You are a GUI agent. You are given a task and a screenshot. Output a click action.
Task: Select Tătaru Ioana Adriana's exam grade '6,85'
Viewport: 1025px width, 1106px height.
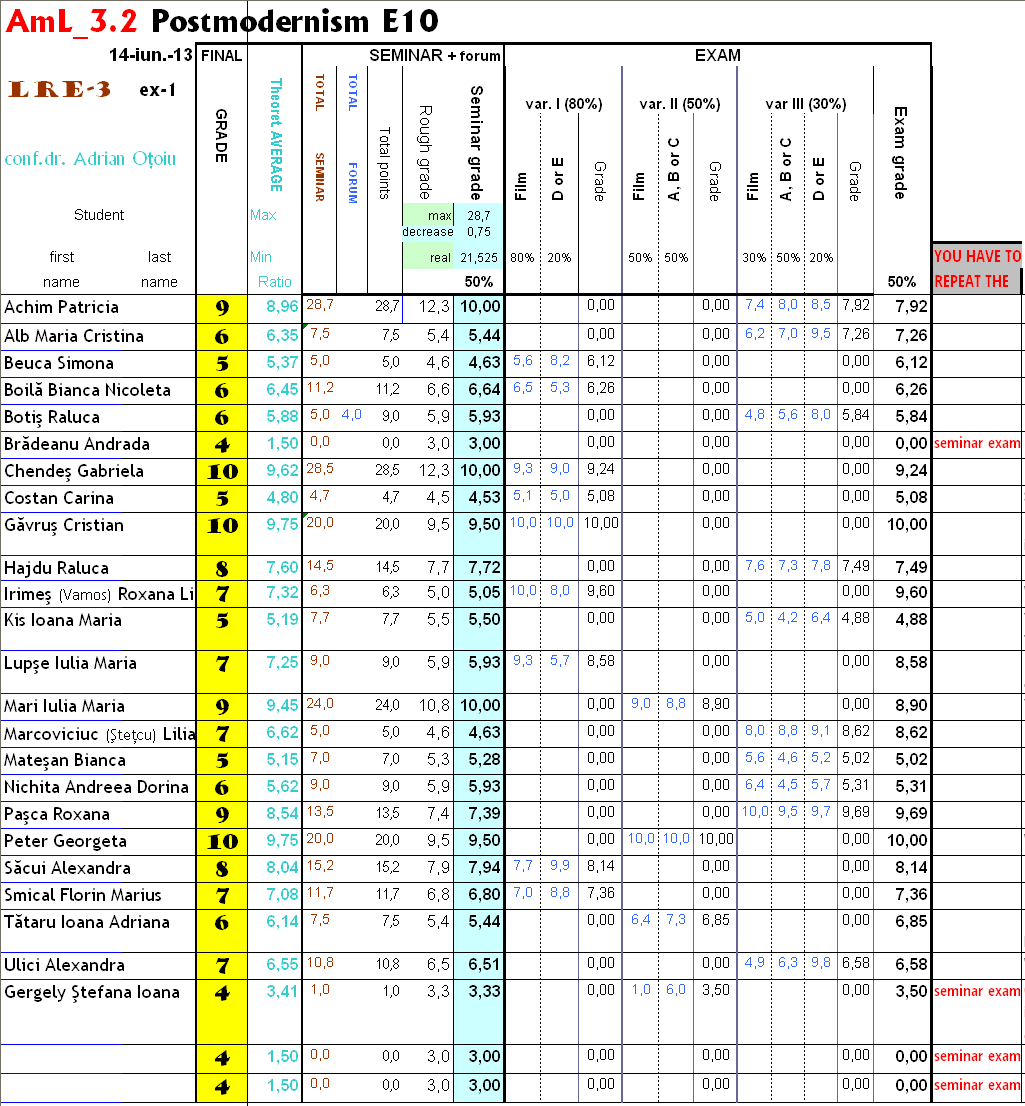(911, 922)
